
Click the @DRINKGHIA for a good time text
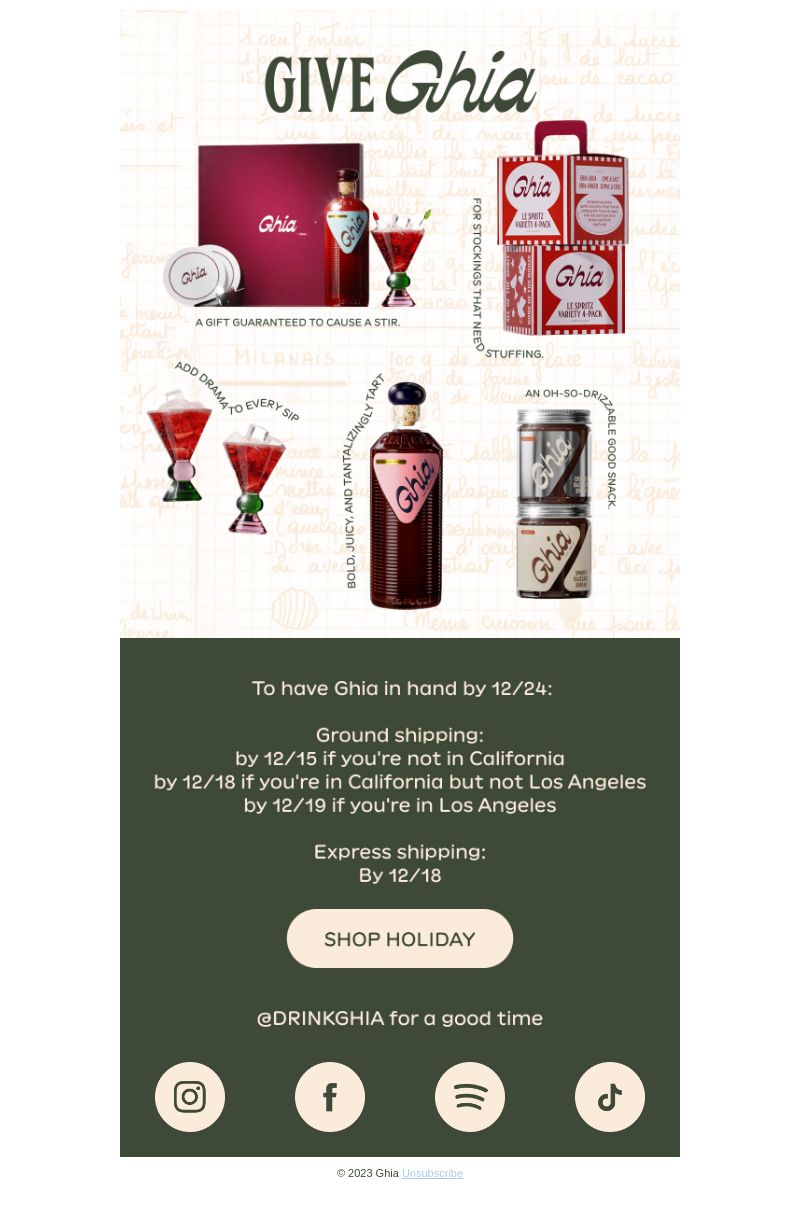point(400,1018)
